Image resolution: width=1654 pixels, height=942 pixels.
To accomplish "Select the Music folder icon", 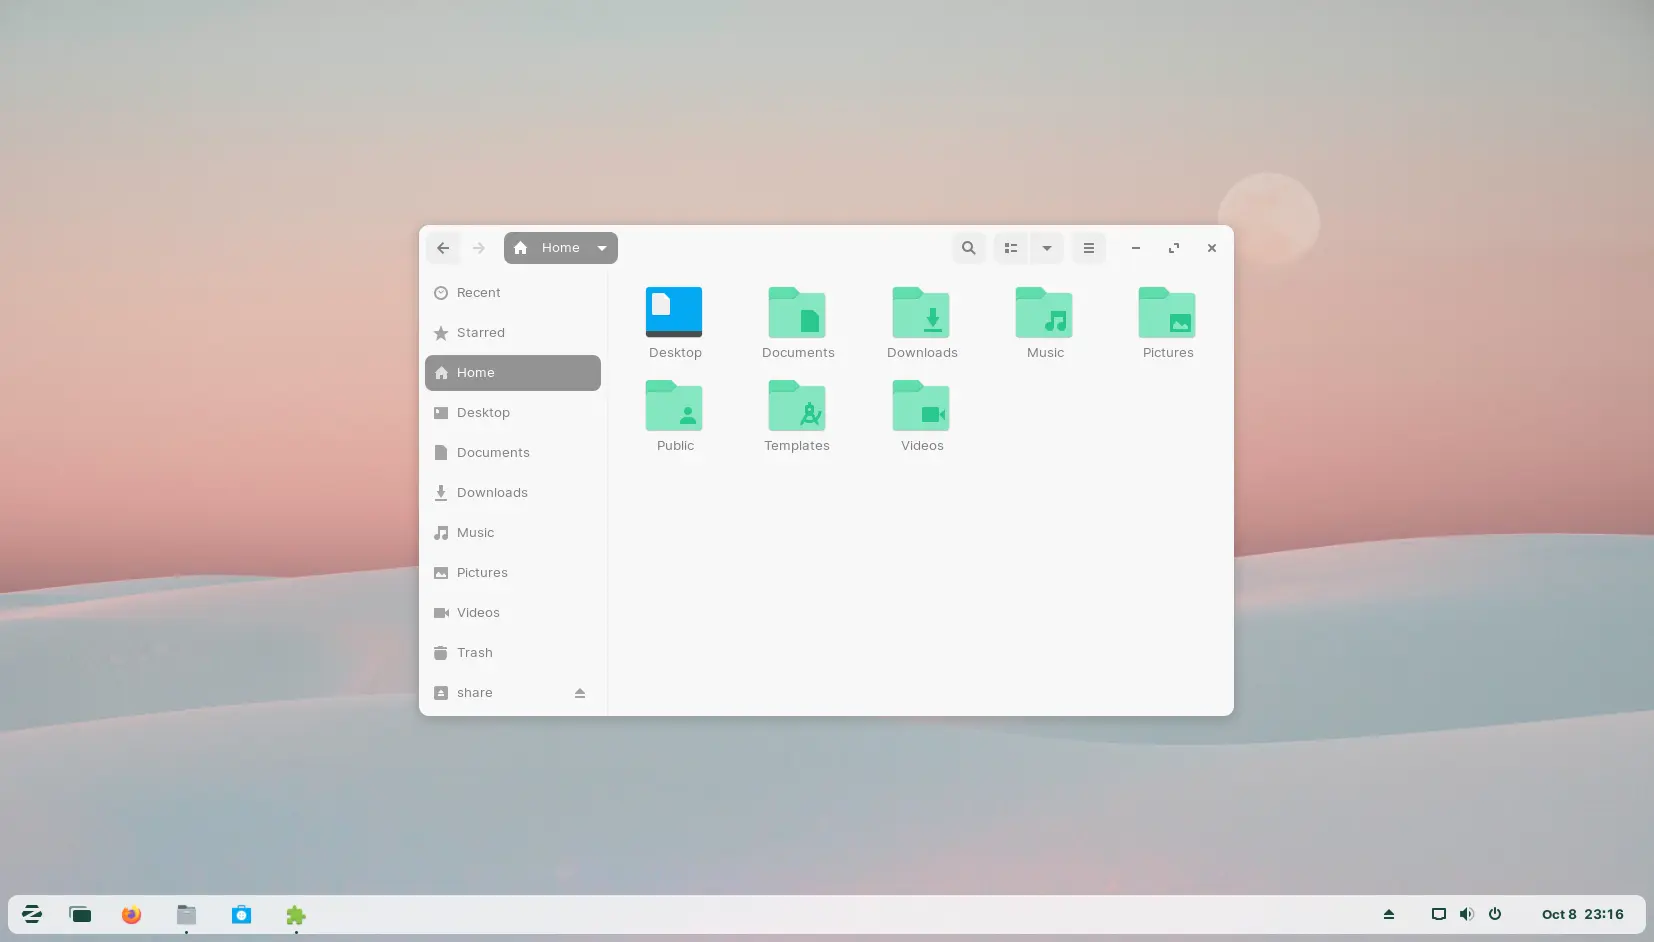I will click(x=1044, y=313).
